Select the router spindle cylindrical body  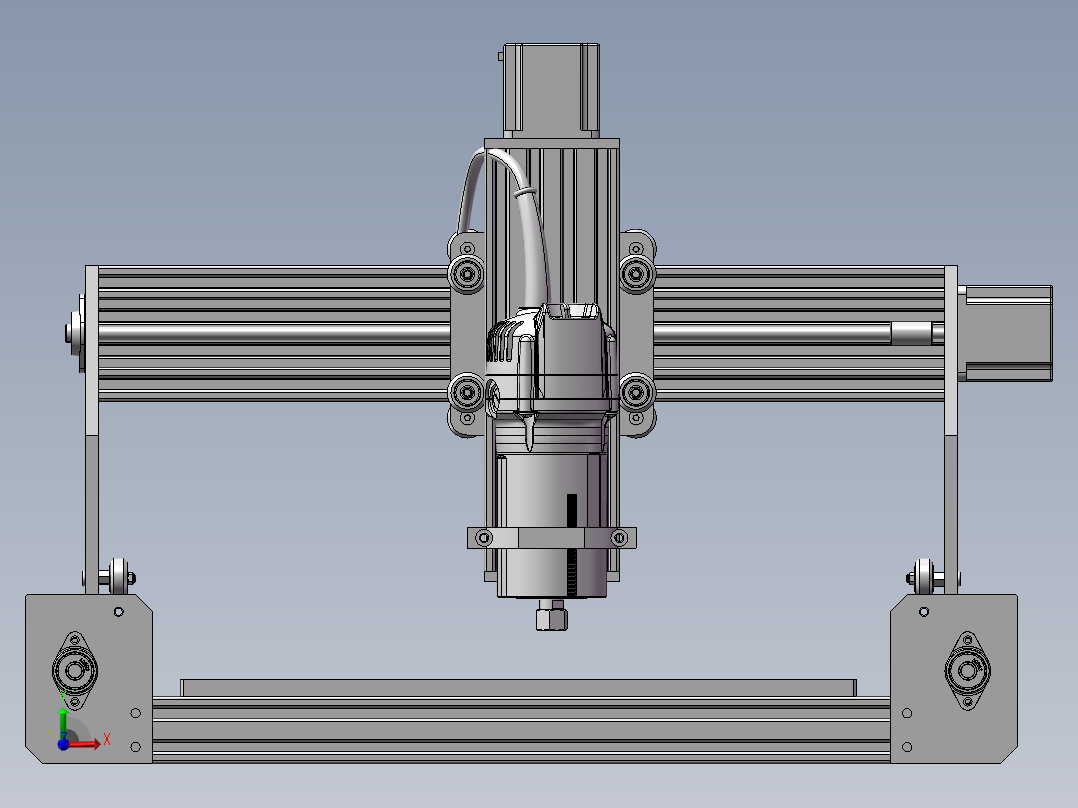551,526
